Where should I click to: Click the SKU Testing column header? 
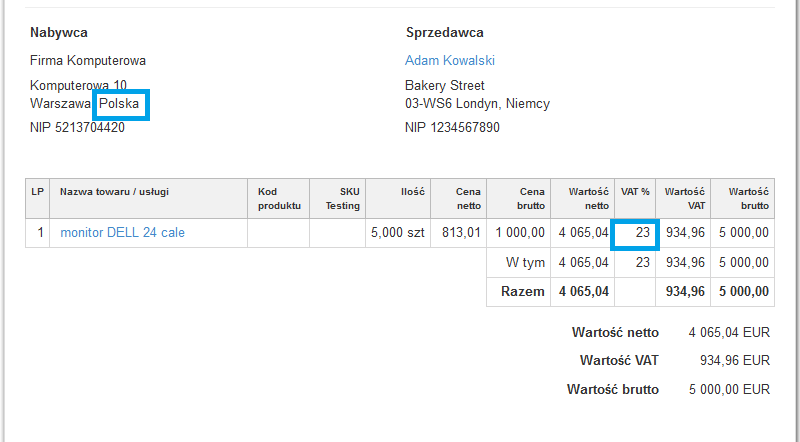(x=340, y=198)
